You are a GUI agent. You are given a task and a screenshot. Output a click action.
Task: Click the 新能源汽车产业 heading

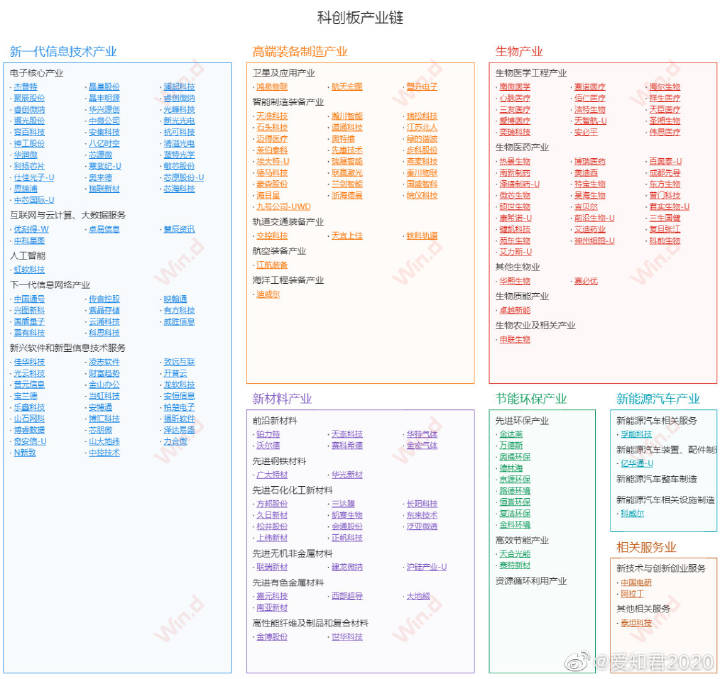click(x=658, y=398)
